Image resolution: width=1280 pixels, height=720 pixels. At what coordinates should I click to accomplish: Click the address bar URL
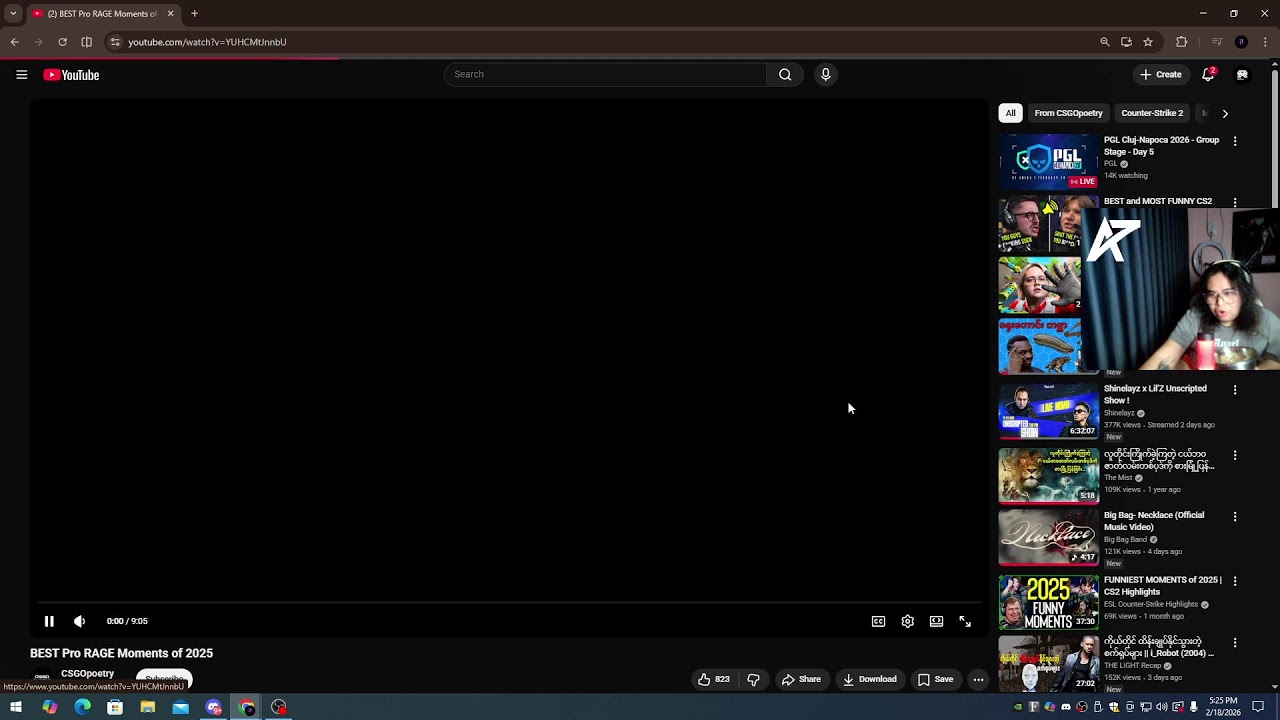207,42
